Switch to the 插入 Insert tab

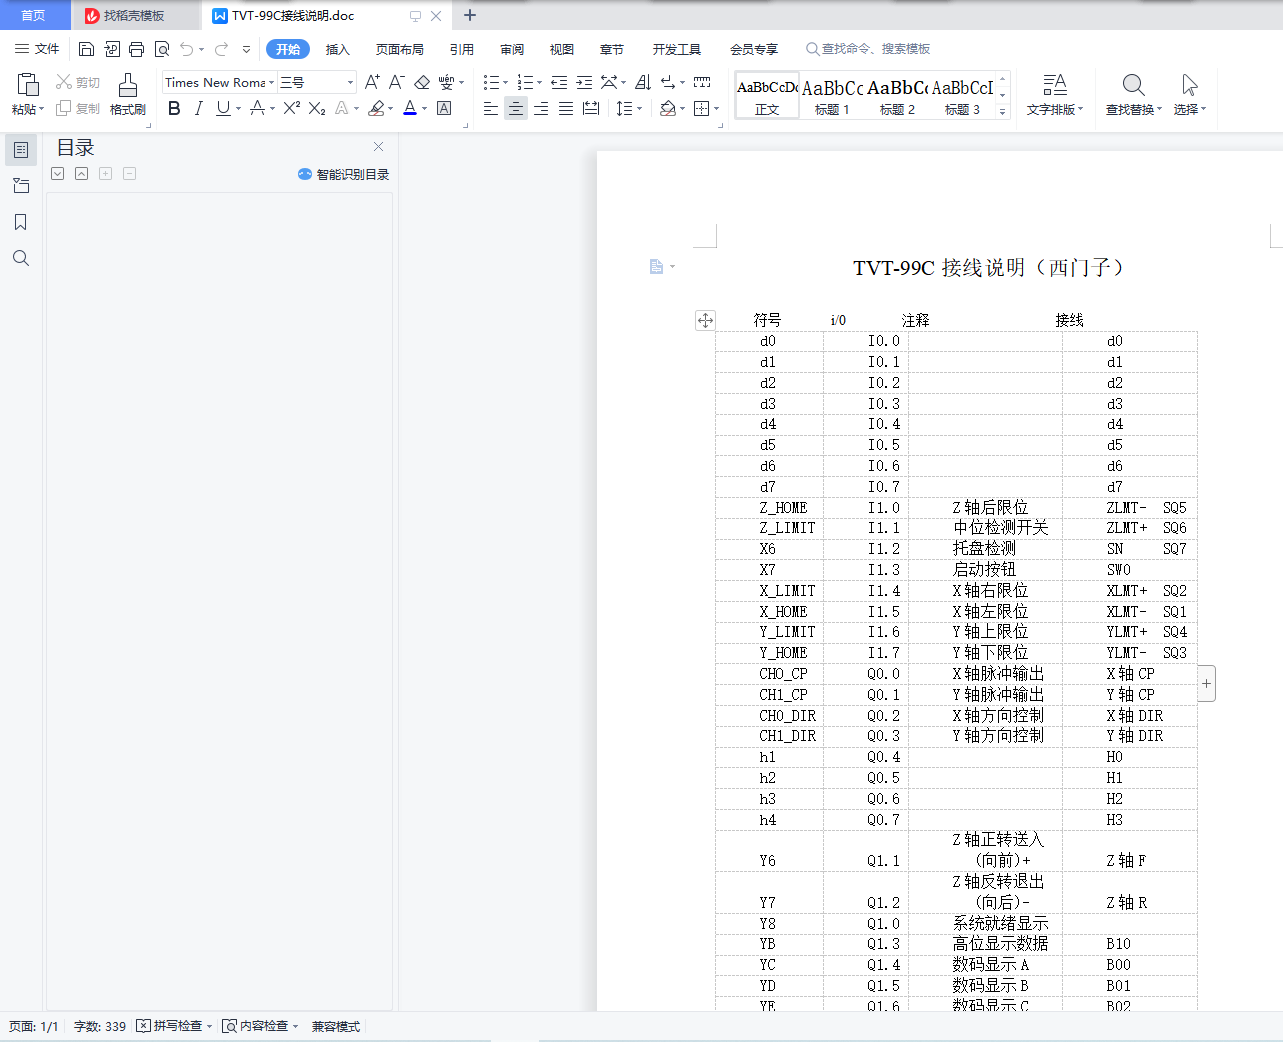tap(338, 49)
